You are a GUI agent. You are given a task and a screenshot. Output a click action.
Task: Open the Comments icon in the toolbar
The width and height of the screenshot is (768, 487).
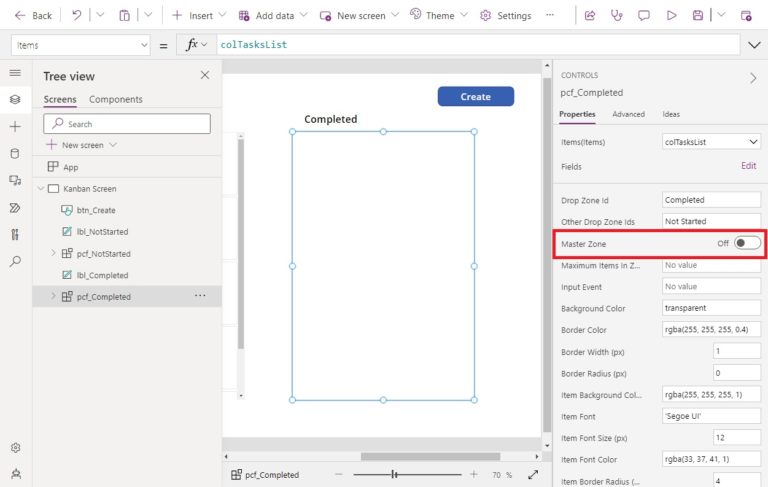pyautogui.click(x=644, y=16)
